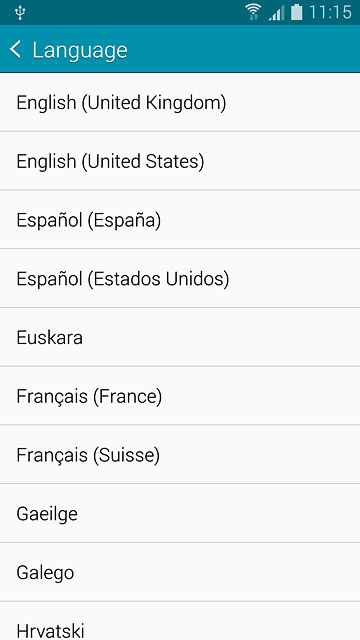360x640 pixels.
Task: Pick Français (France) language
Action: [x=180, y=396]
